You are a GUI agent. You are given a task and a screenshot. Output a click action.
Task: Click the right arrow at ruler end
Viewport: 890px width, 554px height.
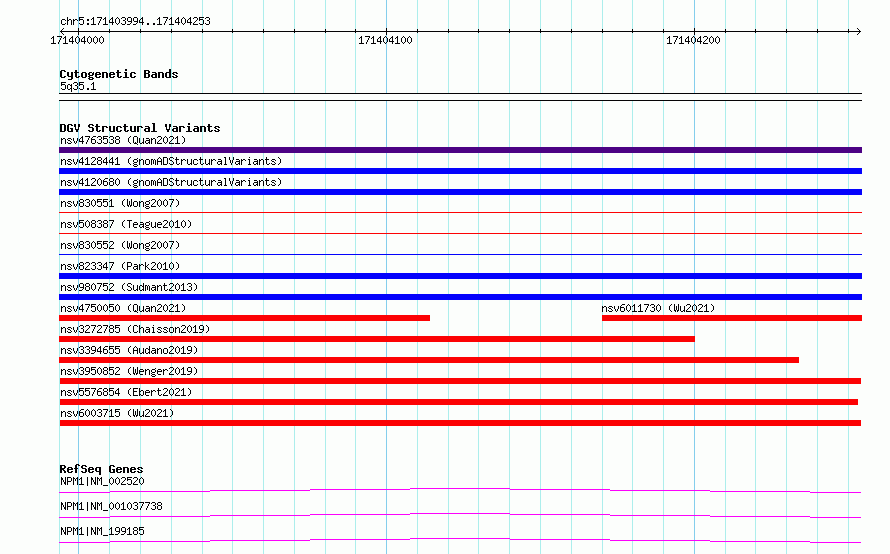tap(858, 31)
